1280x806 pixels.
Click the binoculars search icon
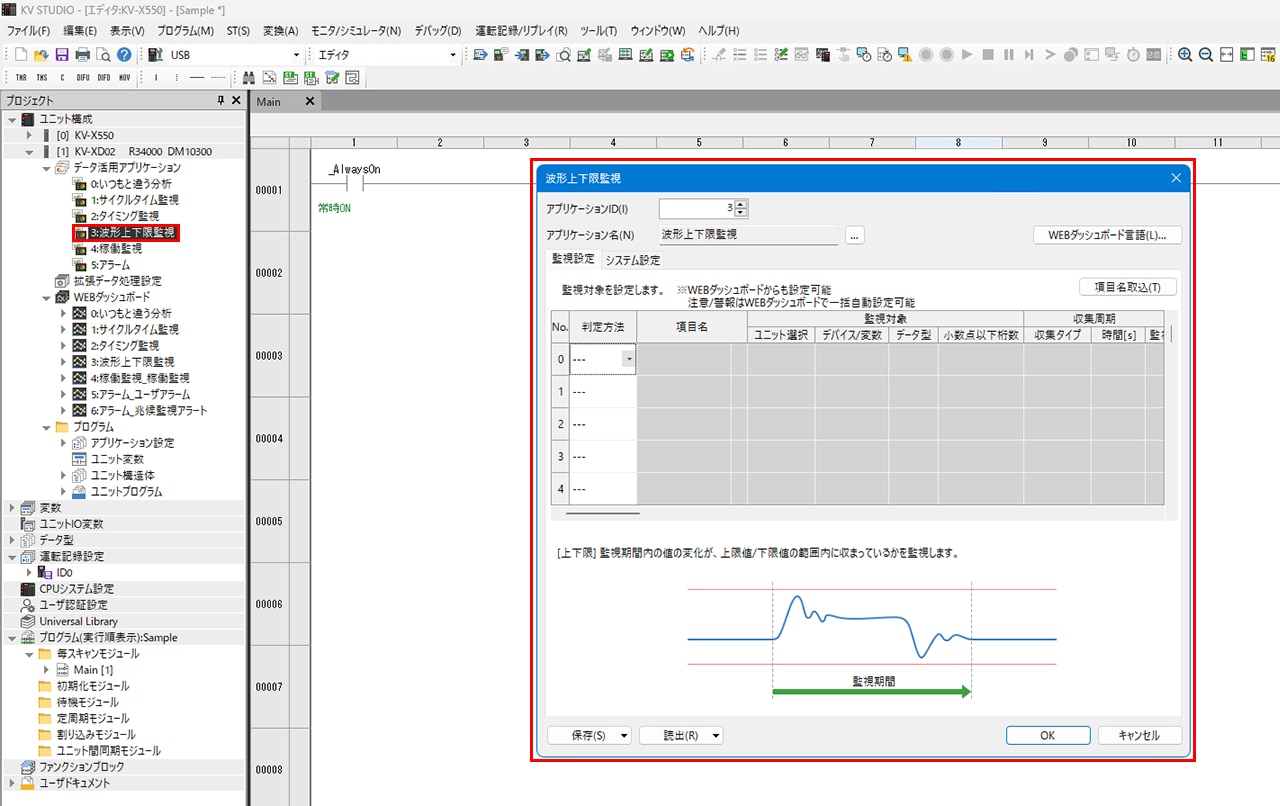click(249, 77)
